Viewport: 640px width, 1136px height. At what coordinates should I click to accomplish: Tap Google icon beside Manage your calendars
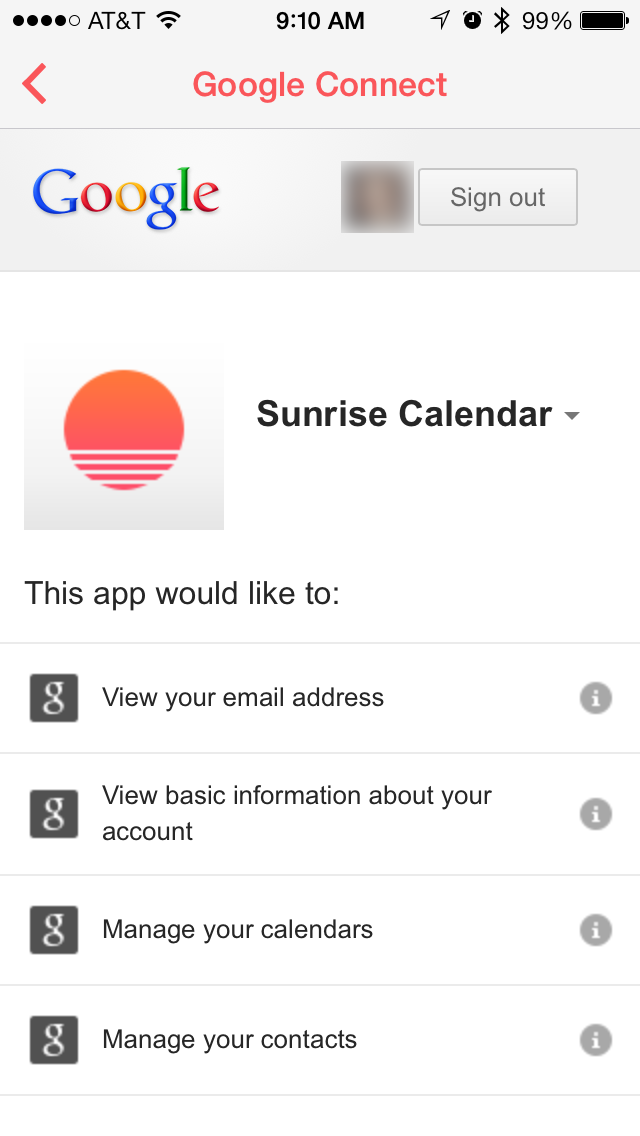tap(54, 930)
